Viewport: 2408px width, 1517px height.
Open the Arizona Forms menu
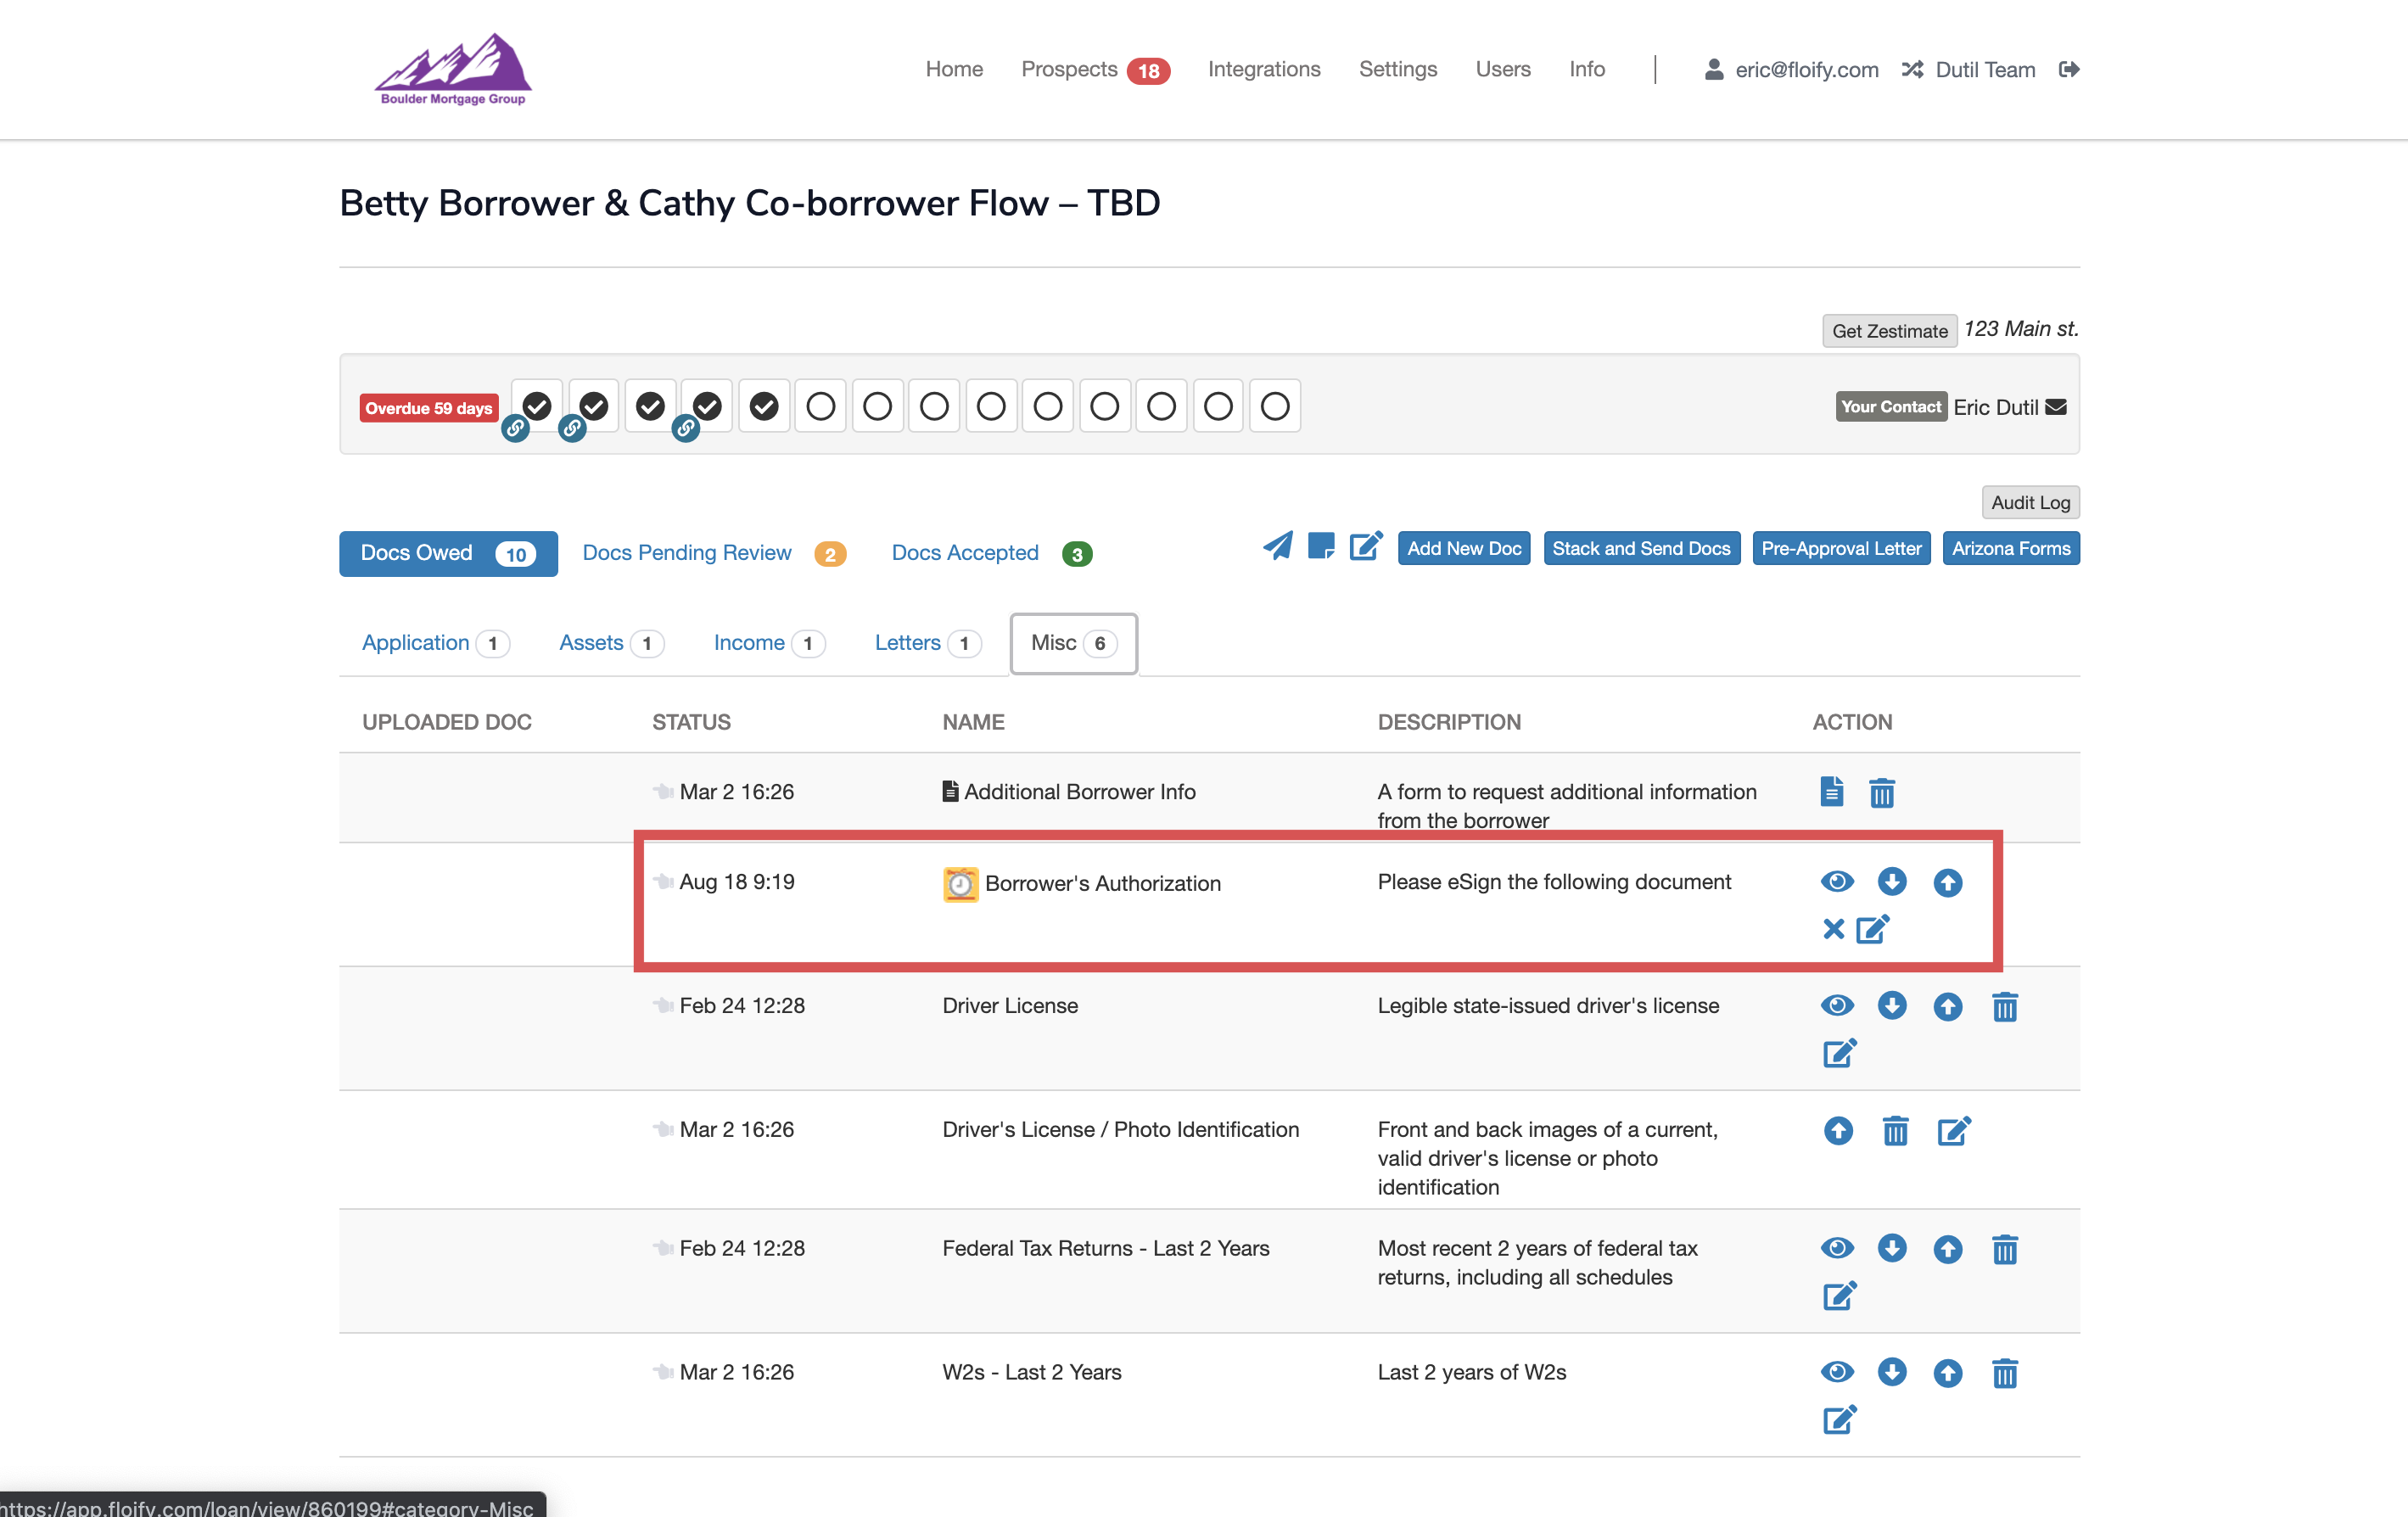point(2010,548)
